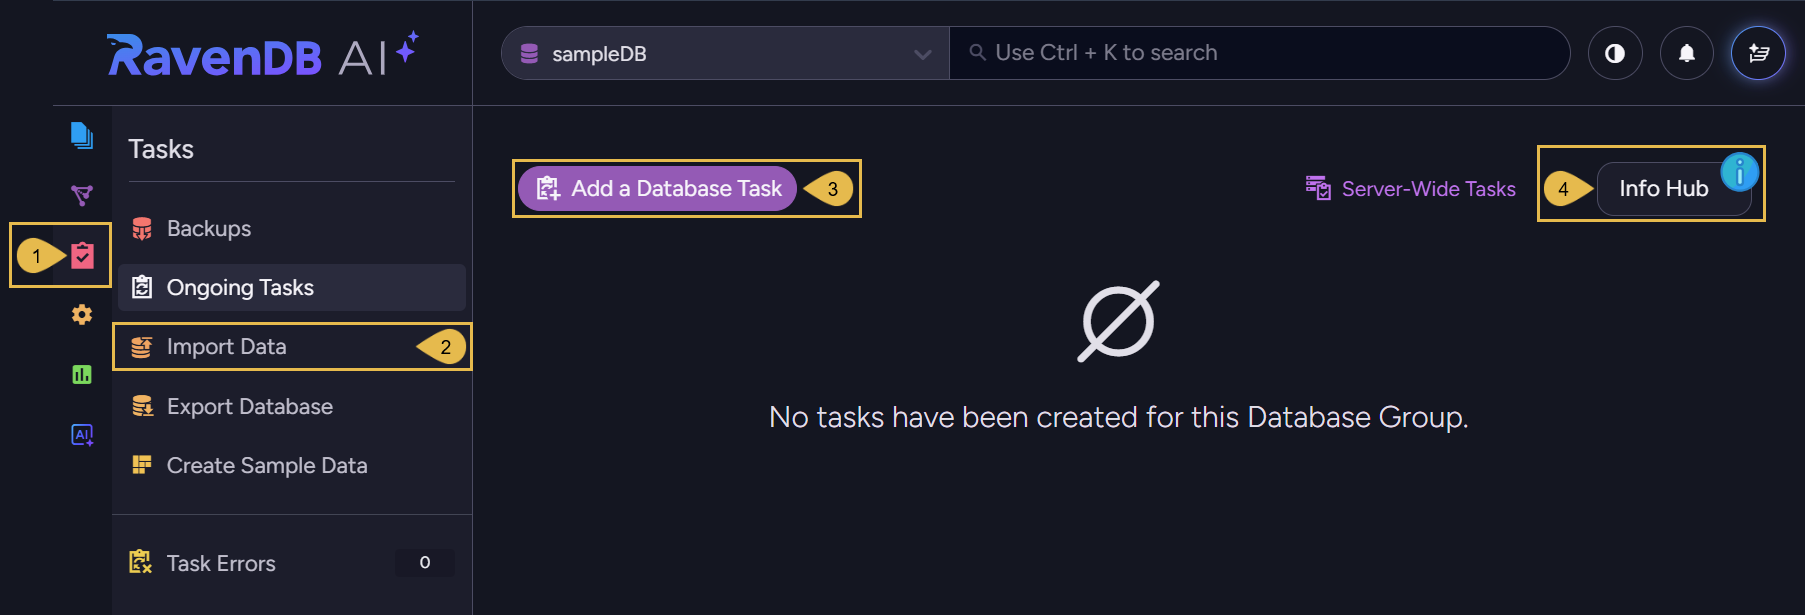Click the database selector chevron arrow

[x=922, y=54]
